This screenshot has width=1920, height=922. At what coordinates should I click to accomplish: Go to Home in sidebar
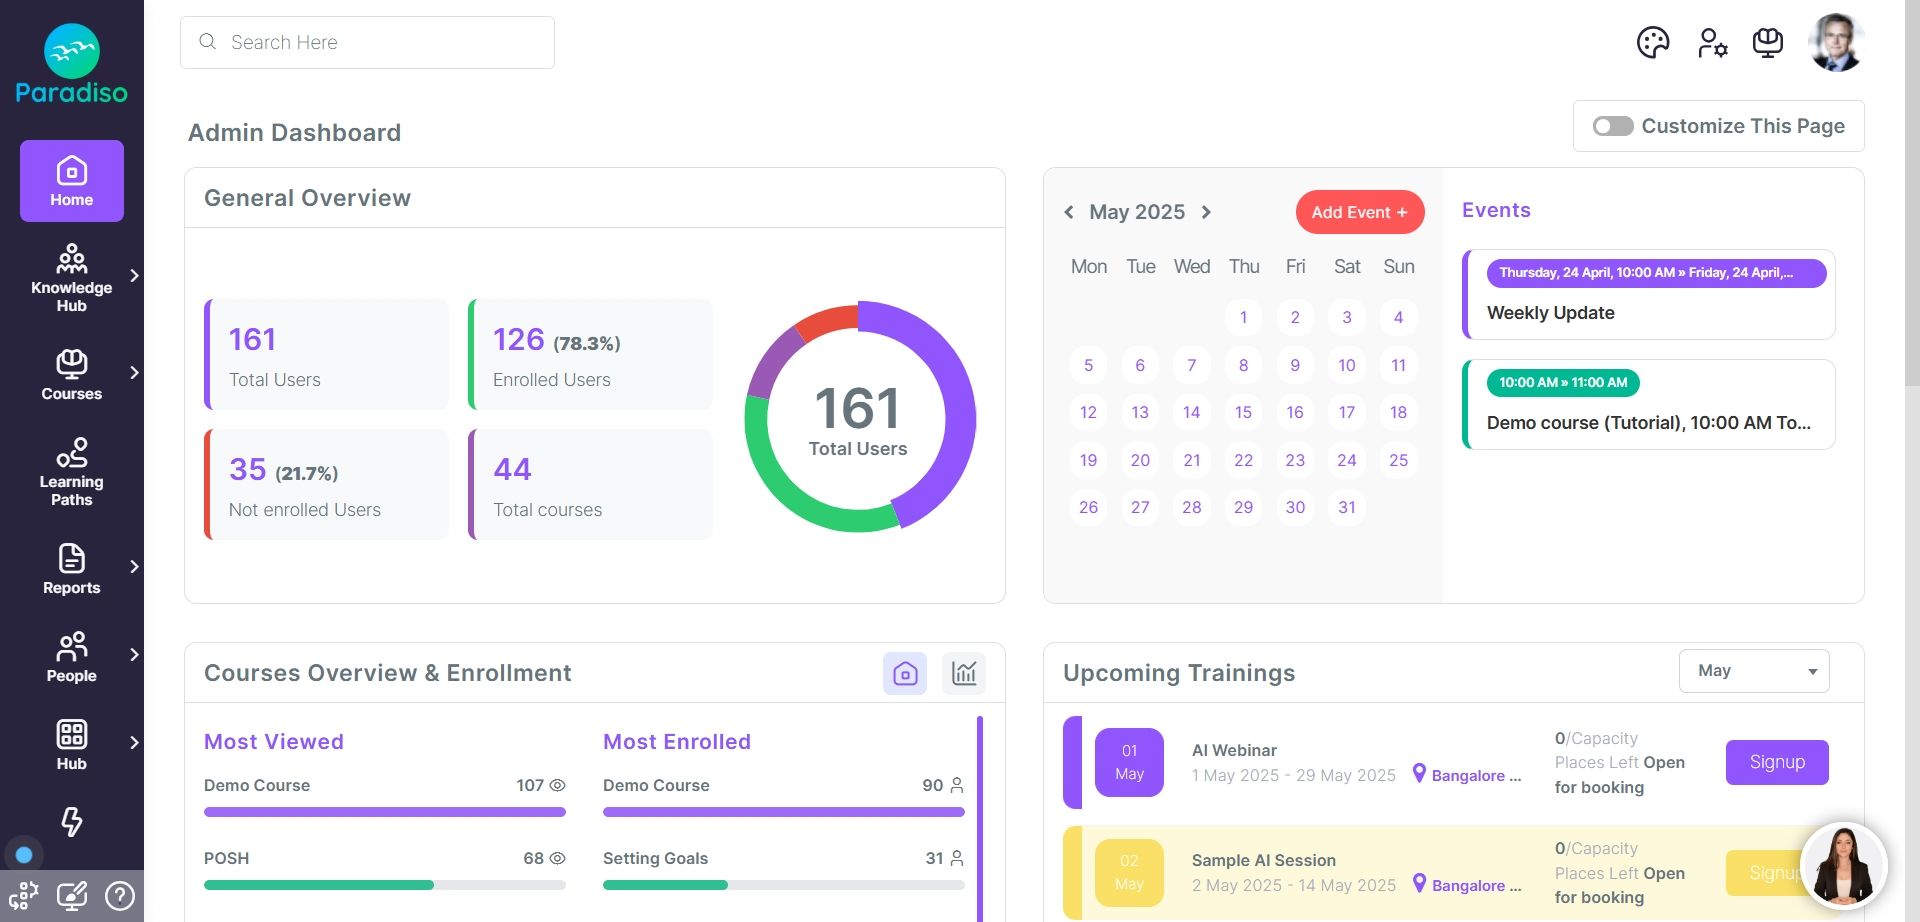point(72,181)
